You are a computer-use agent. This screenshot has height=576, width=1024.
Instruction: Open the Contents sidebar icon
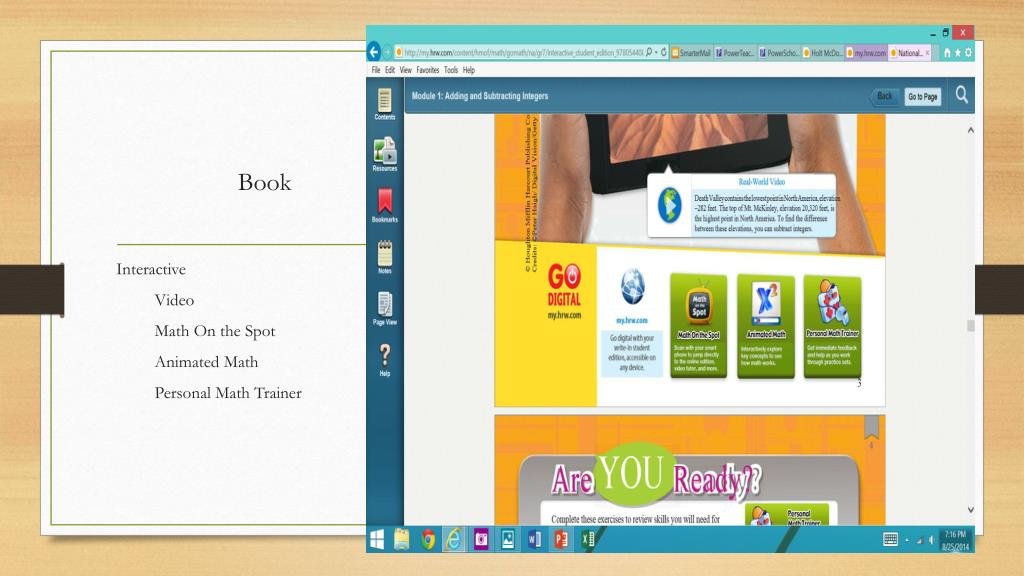pos(385,104)
